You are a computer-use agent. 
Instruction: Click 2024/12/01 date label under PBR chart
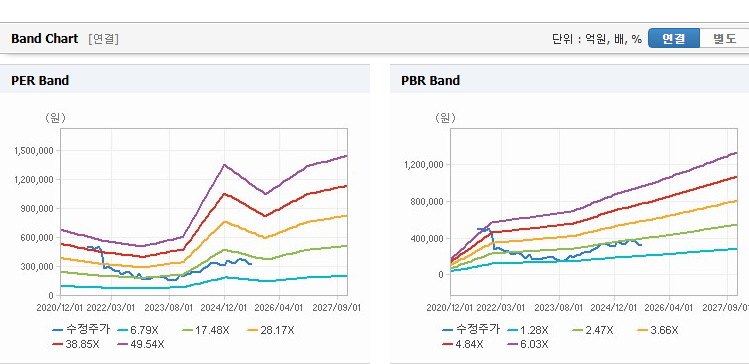(614, 308)
